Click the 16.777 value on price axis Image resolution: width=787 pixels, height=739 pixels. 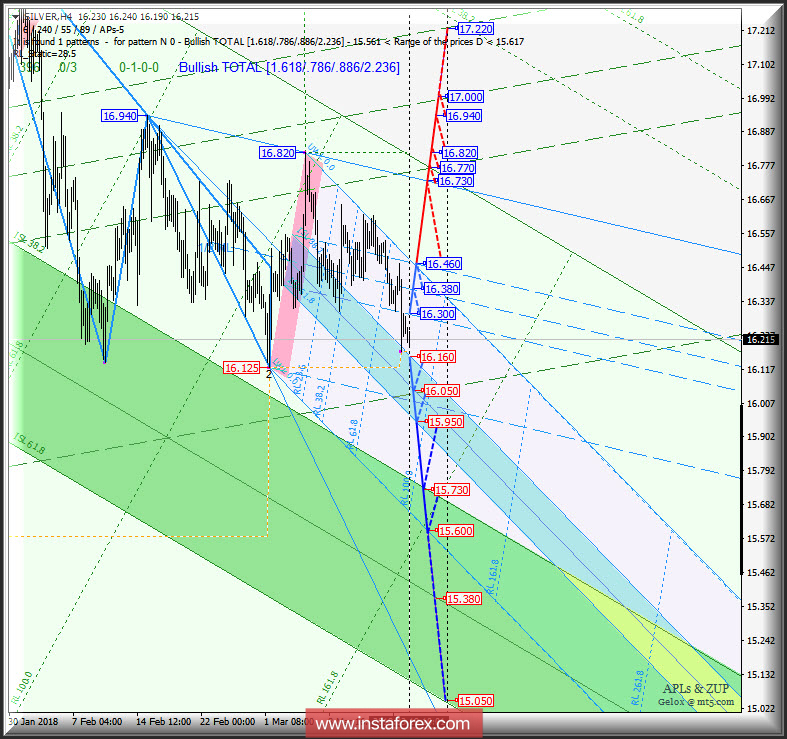tap(760, 166)
